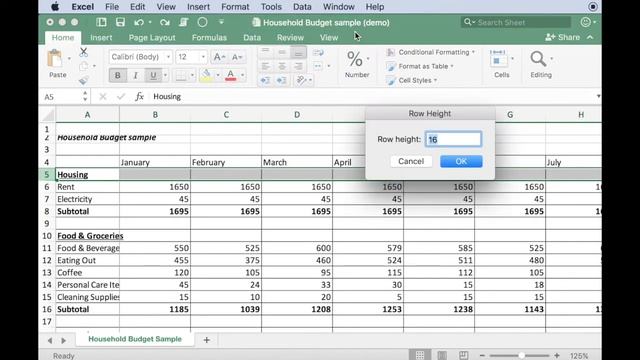Cancel the Row Height dialog
This screenshot has height=360, width=640.
(411, 161)
